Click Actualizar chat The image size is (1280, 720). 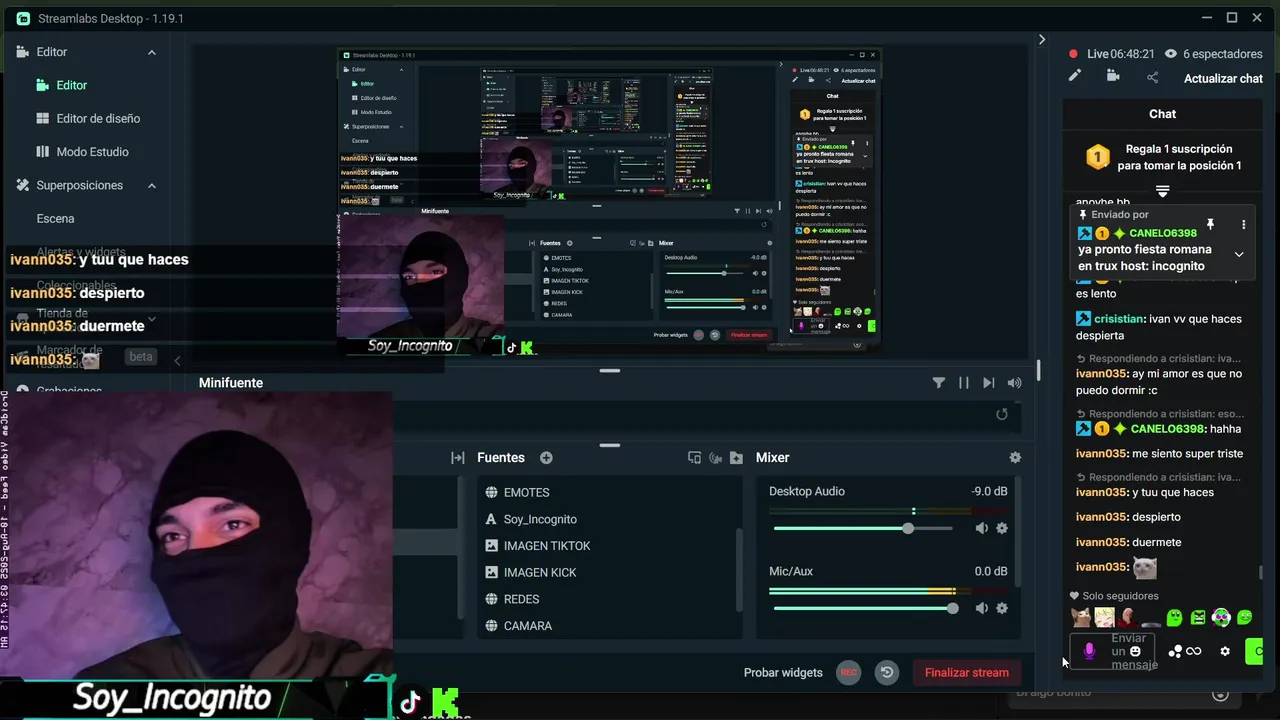click(x=1223, y=79)
